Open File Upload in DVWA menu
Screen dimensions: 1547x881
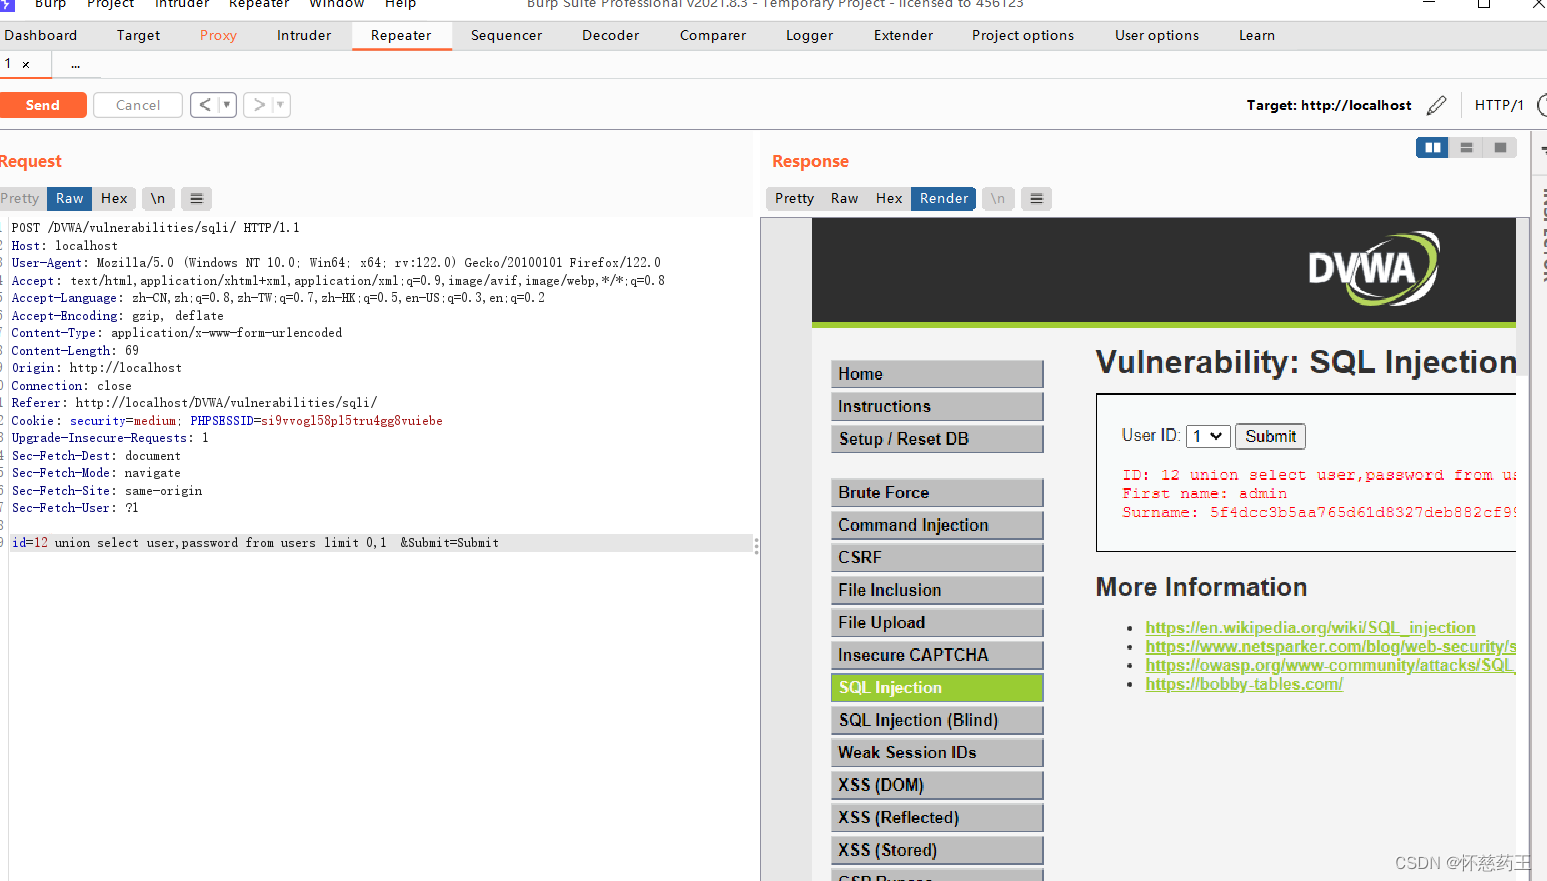click(x=937, y=622)
